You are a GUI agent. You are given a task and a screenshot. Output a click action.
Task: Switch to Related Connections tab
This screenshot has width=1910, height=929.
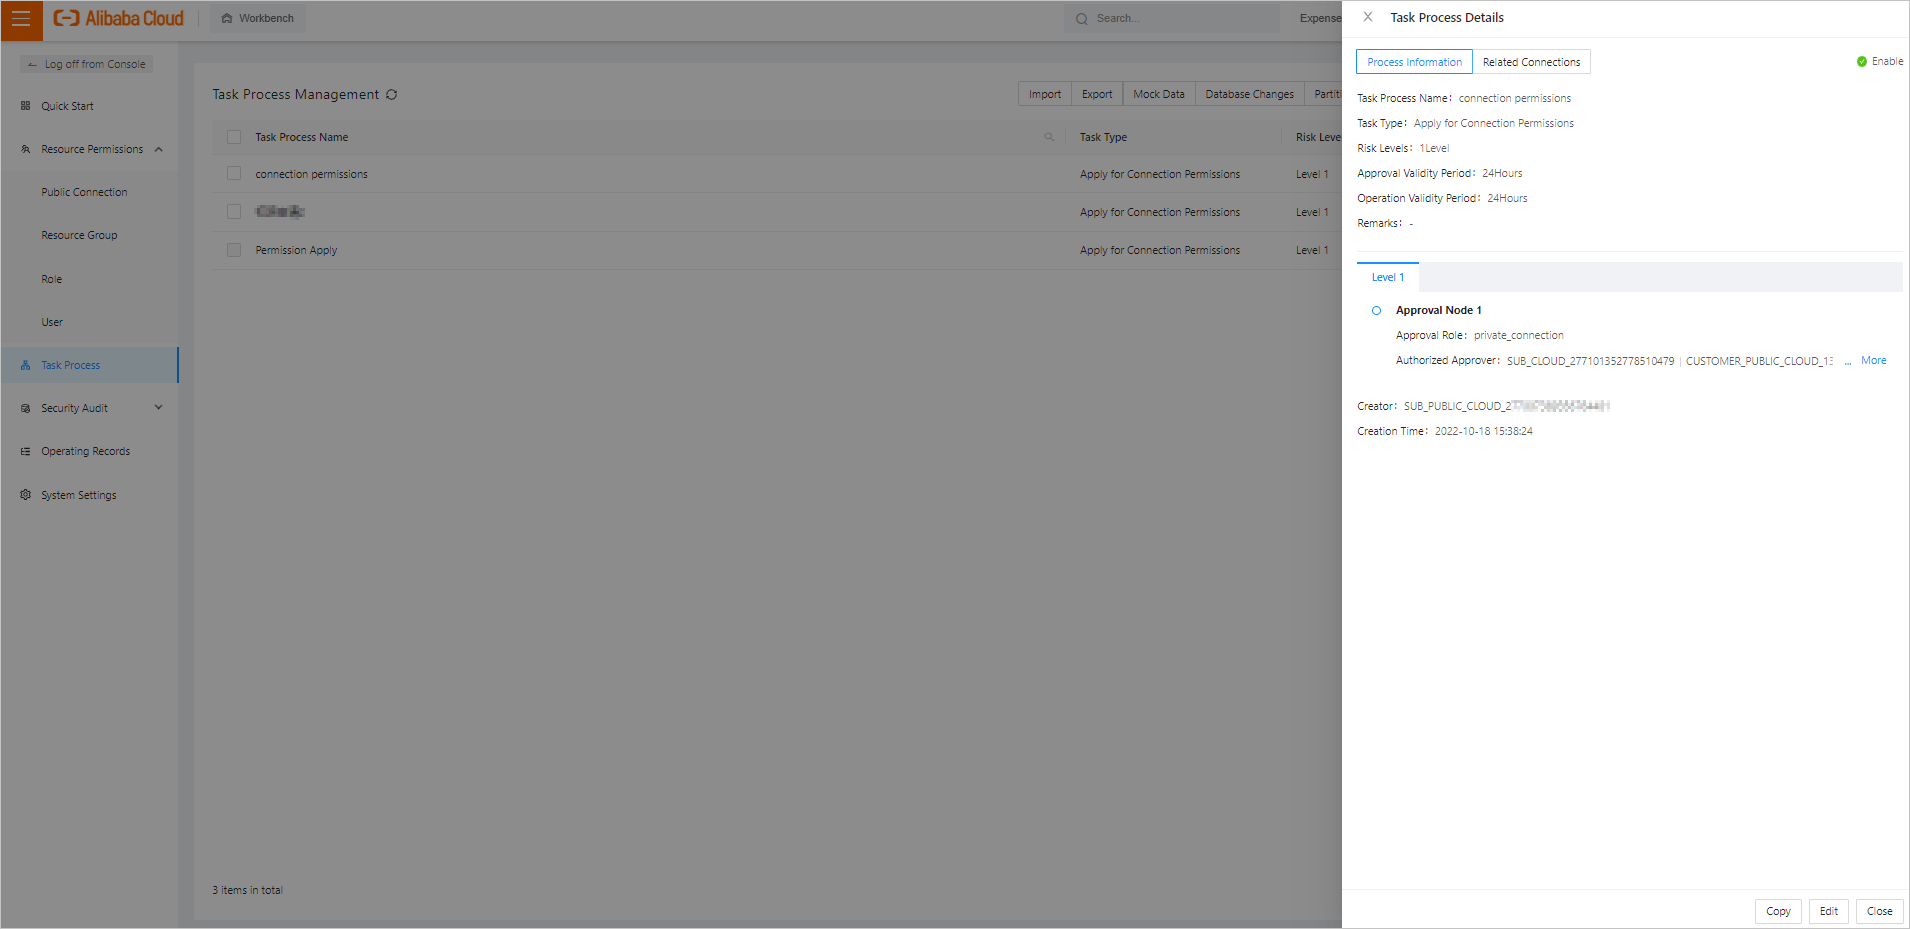[1531, 62]
